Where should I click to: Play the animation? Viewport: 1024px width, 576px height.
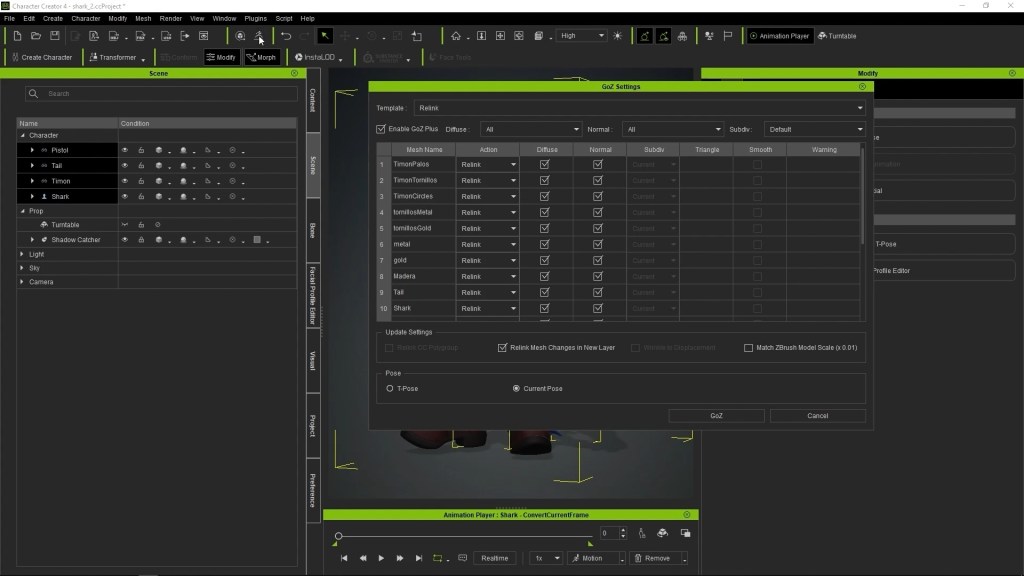point(381,558)
